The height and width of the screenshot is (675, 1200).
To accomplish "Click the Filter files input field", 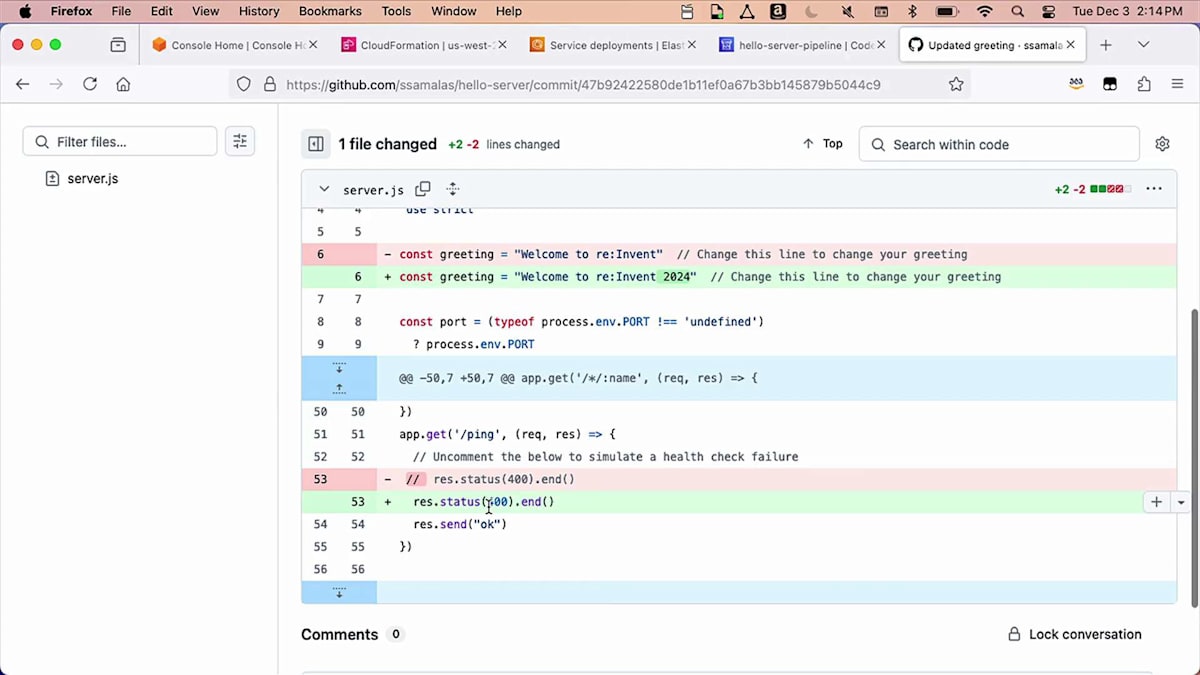I will tap(120, 141).
